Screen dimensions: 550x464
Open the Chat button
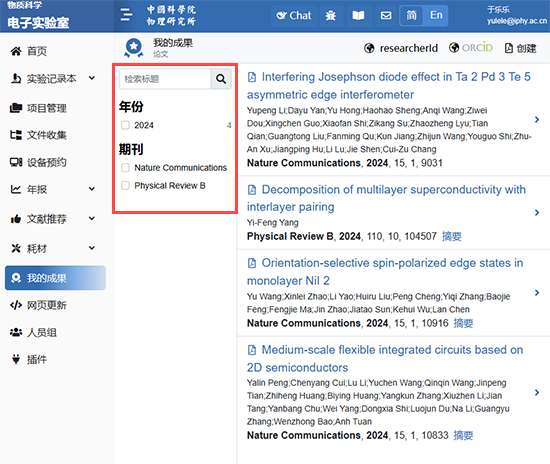pyautogui.click(x=294, y=15)
